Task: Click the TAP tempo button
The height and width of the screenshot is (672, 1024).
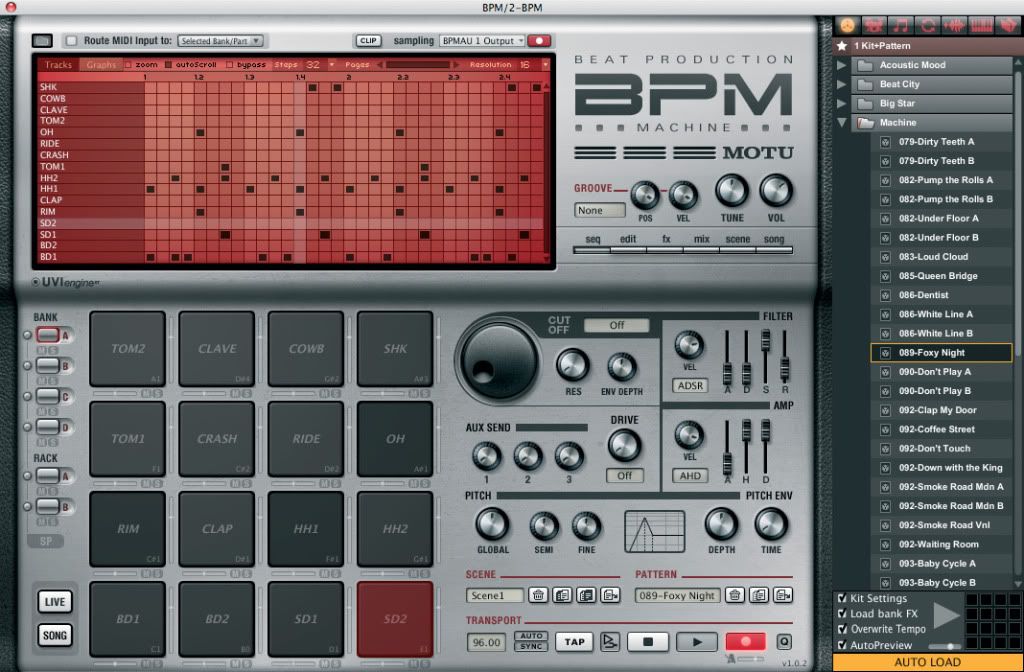Action: [574, 642]
